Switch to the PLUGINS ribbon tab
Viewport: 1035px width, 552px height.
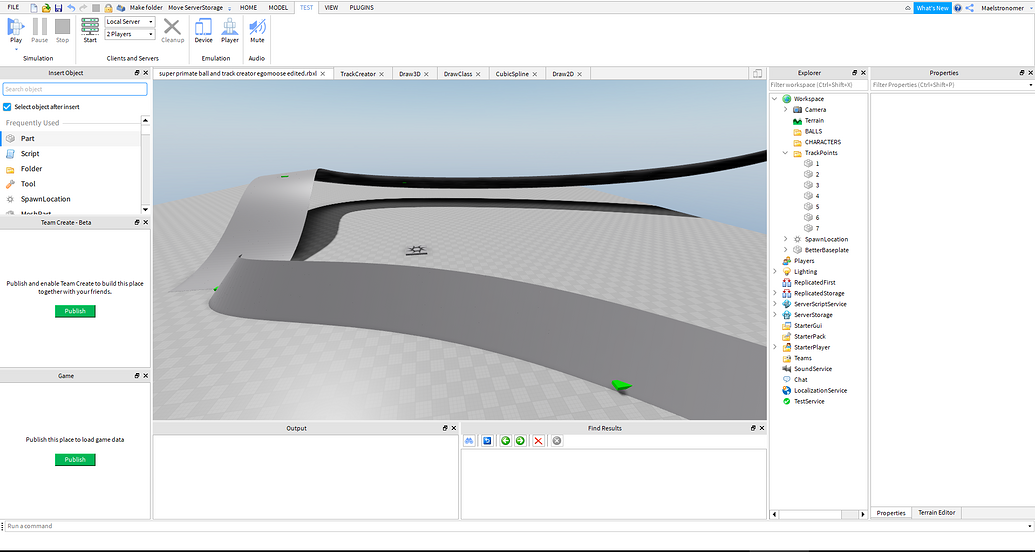point(361,8)
